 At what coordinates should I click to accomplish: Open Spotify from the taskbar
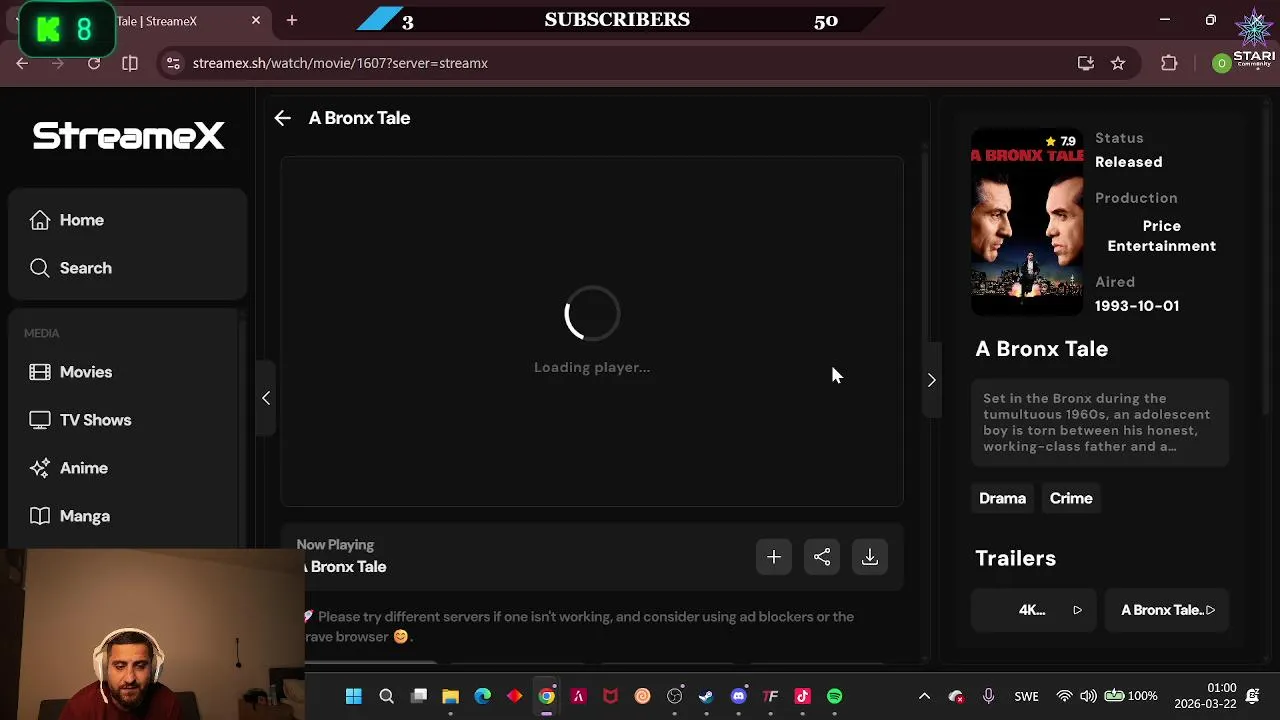point(834,696)
